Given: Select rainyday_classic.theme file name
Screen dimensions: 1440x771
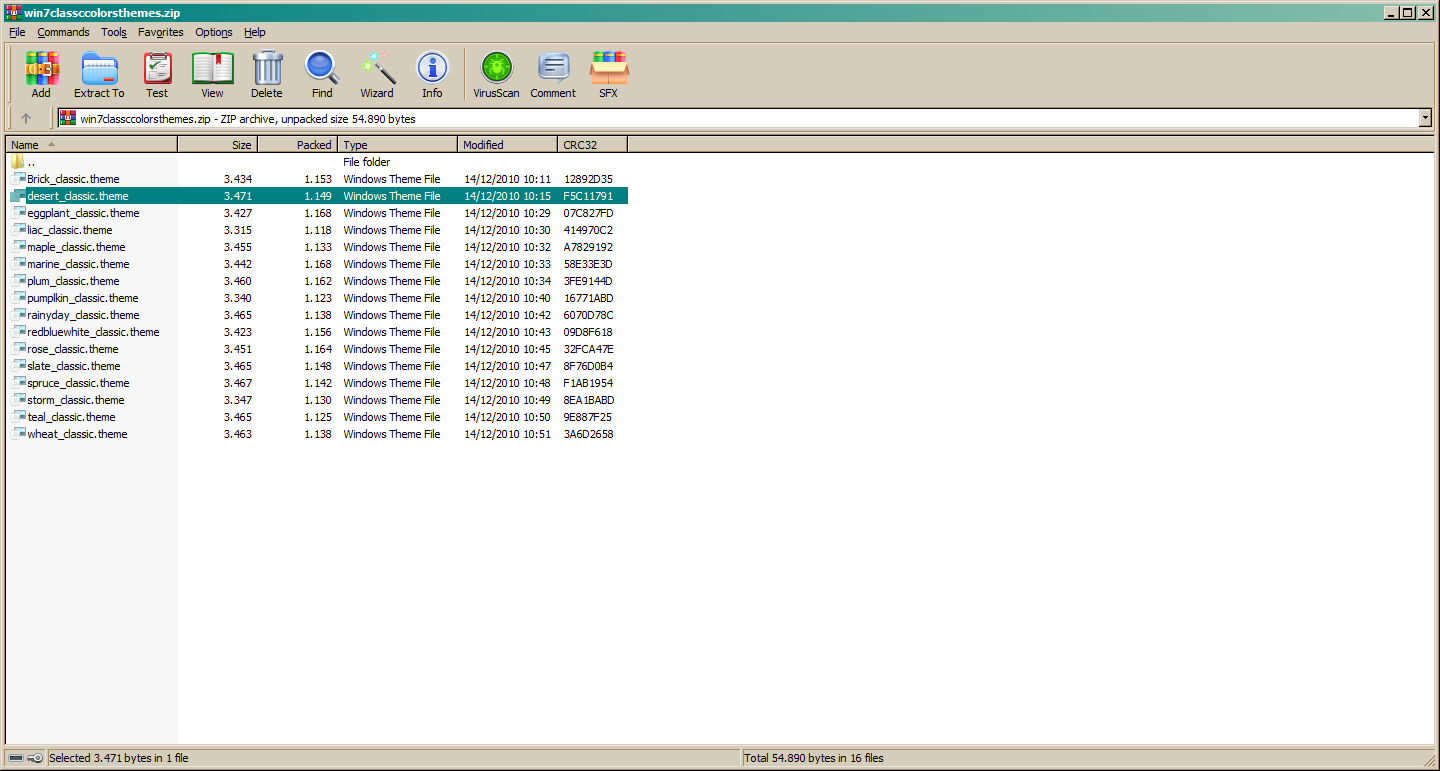Looking at the screenshot, I should (x=83, y=315).
